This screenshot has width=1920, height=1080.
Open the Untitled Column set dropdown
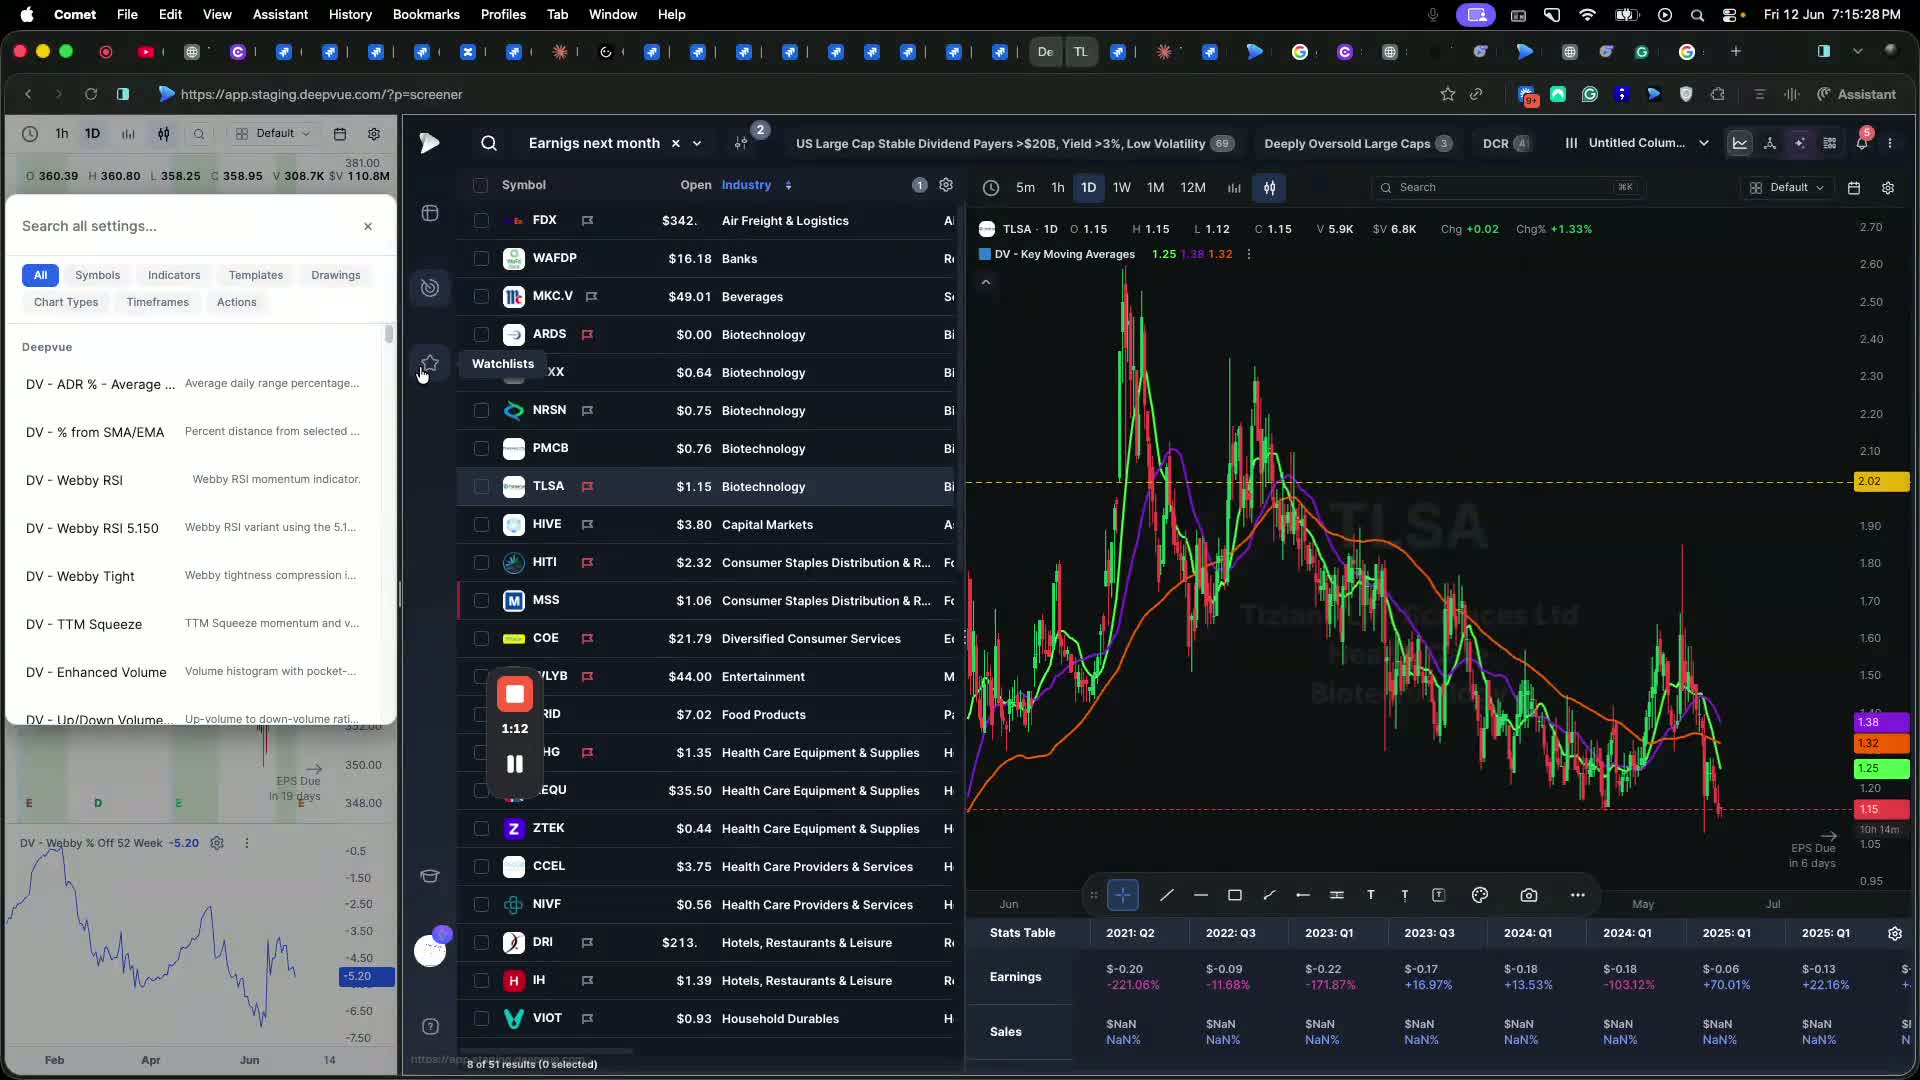[1637, 143]
